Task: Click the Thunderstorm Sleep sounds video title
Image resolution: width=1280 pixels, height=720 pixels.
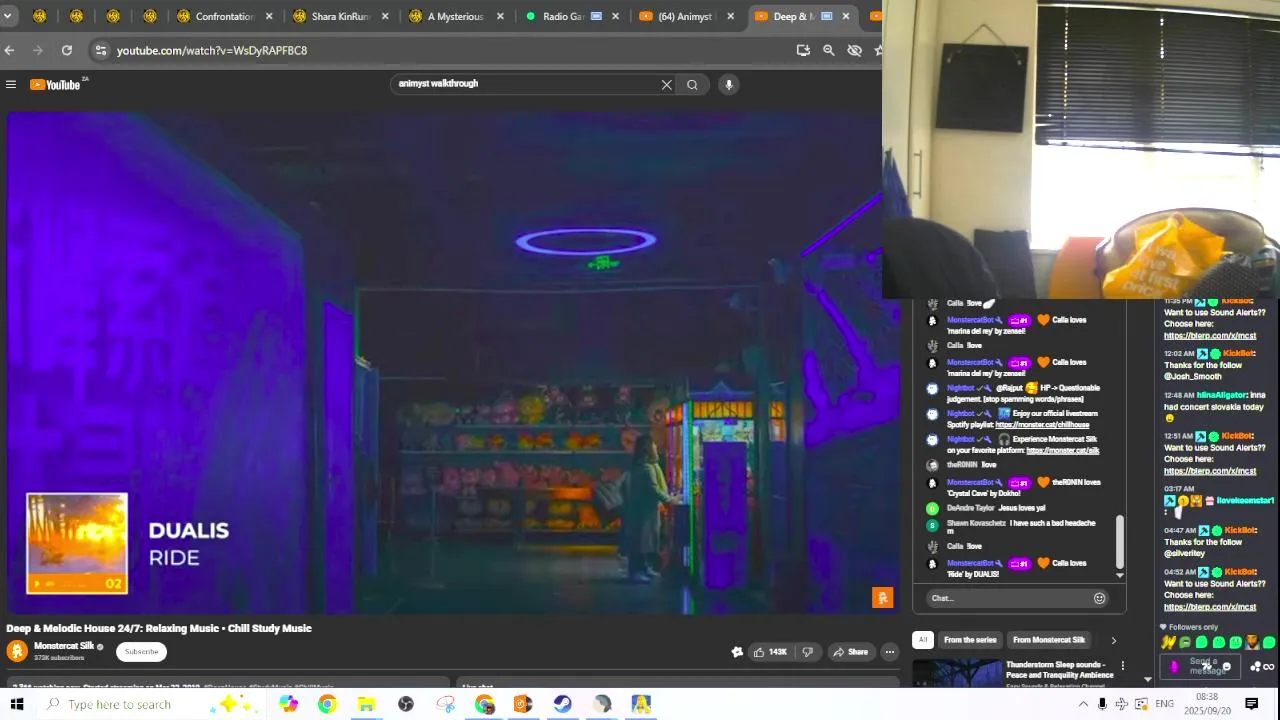Action: [1059, 669]
